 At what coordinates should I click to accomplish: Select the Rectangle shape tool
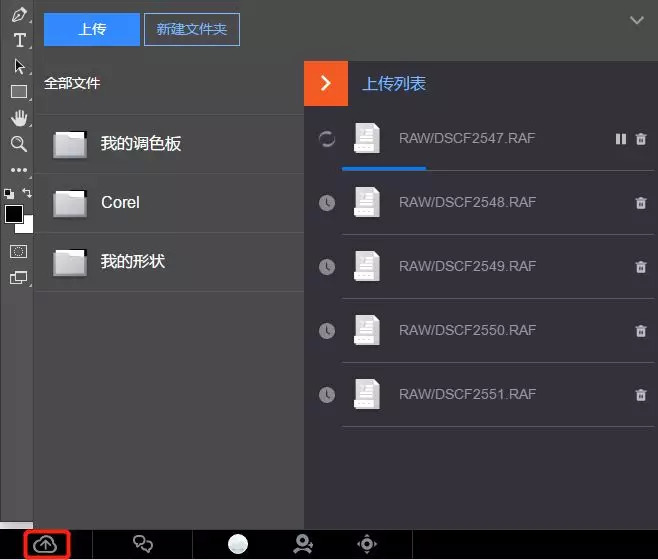(x=19, y=92)
